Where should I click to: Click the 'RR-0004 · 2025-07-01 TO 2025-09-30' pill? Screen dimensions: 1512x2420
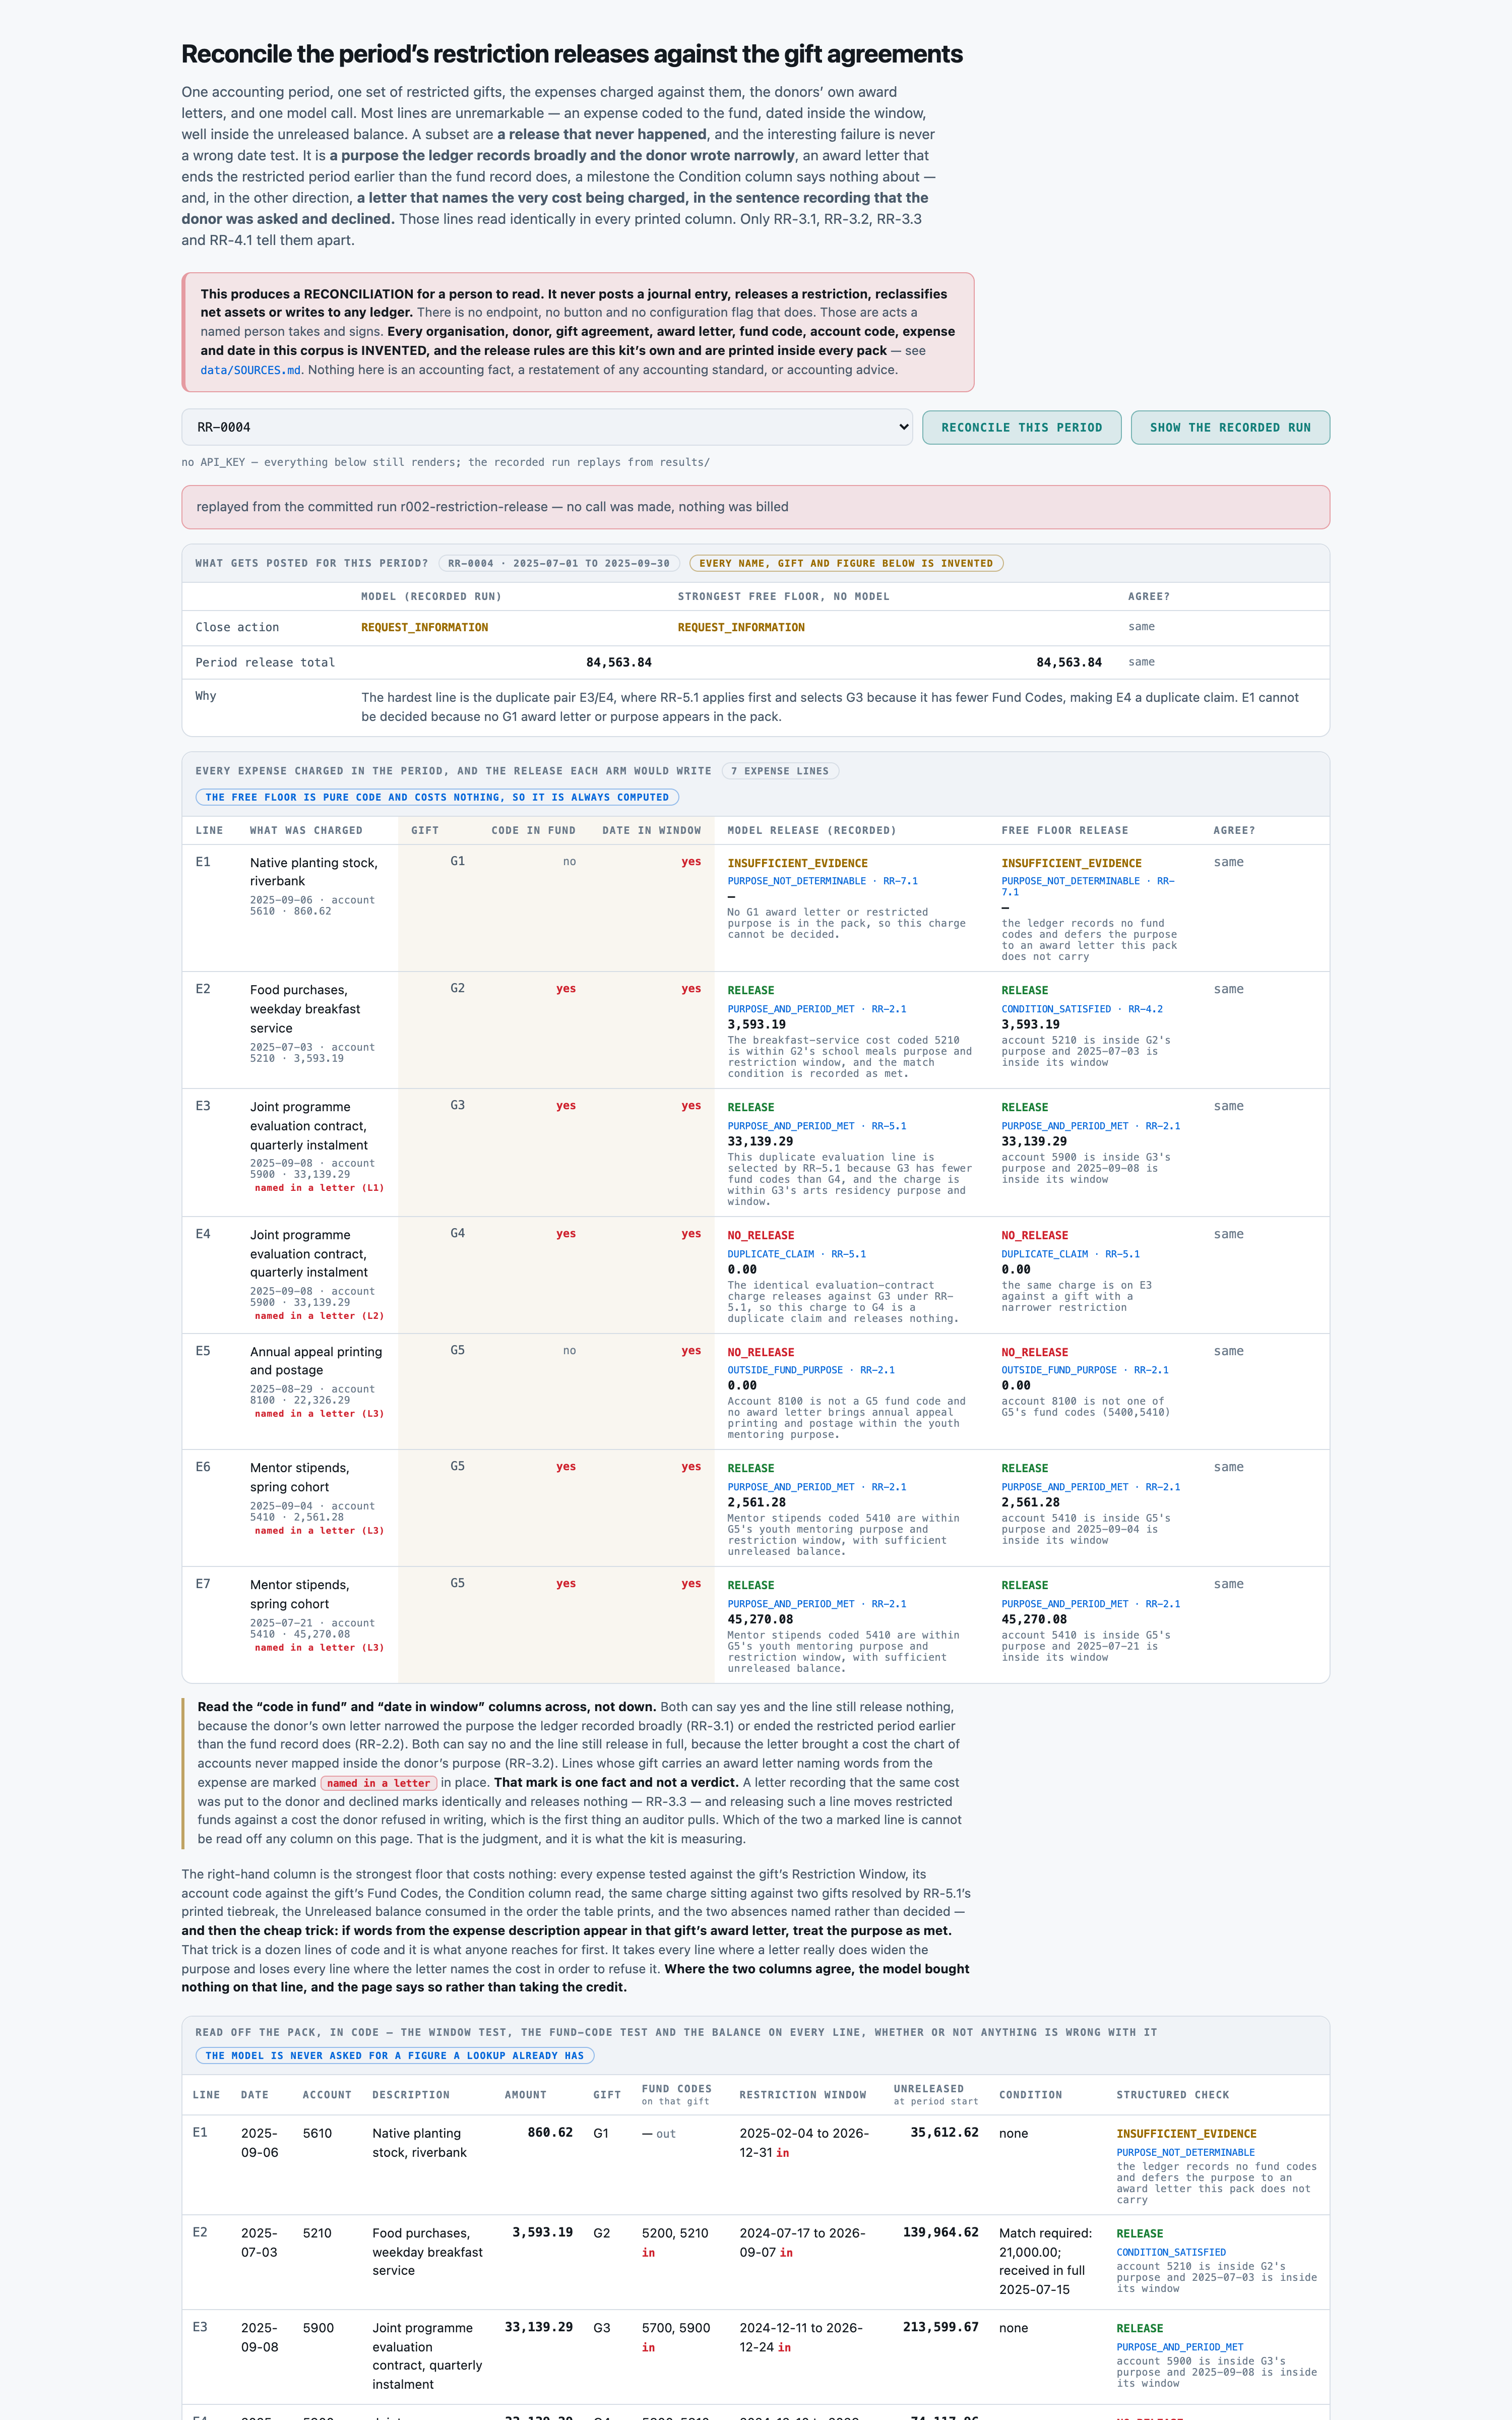tap(559, 563)
